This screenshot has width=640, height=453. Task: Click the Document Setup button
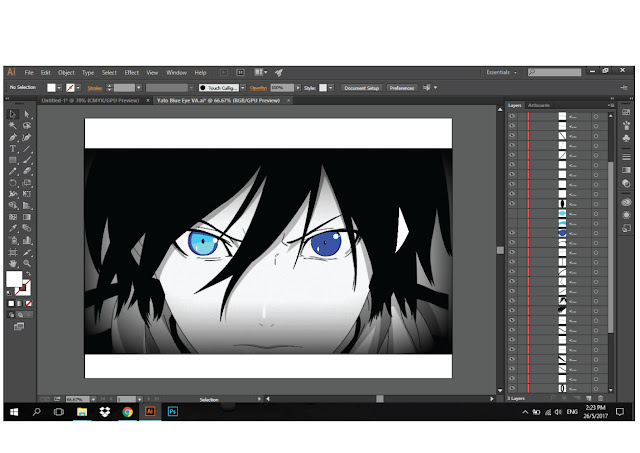tap(362, 88)
